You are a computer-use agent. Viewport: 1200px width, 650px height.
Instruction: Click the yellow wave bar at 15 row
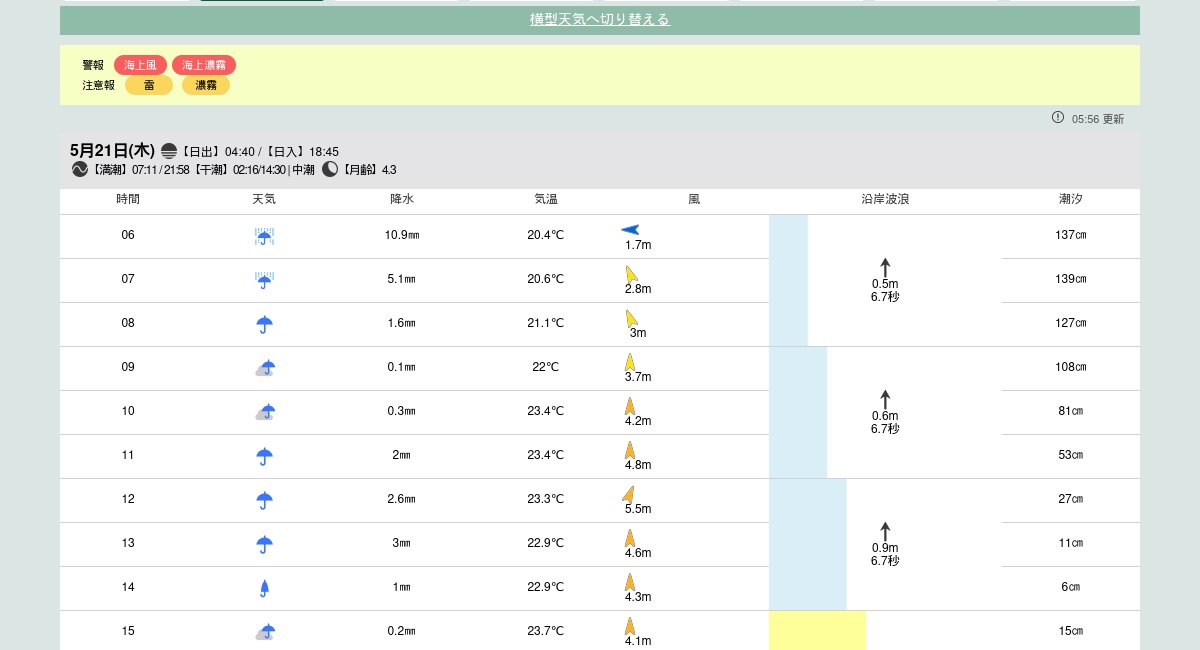pyautogui.click(x=817, y=630)
